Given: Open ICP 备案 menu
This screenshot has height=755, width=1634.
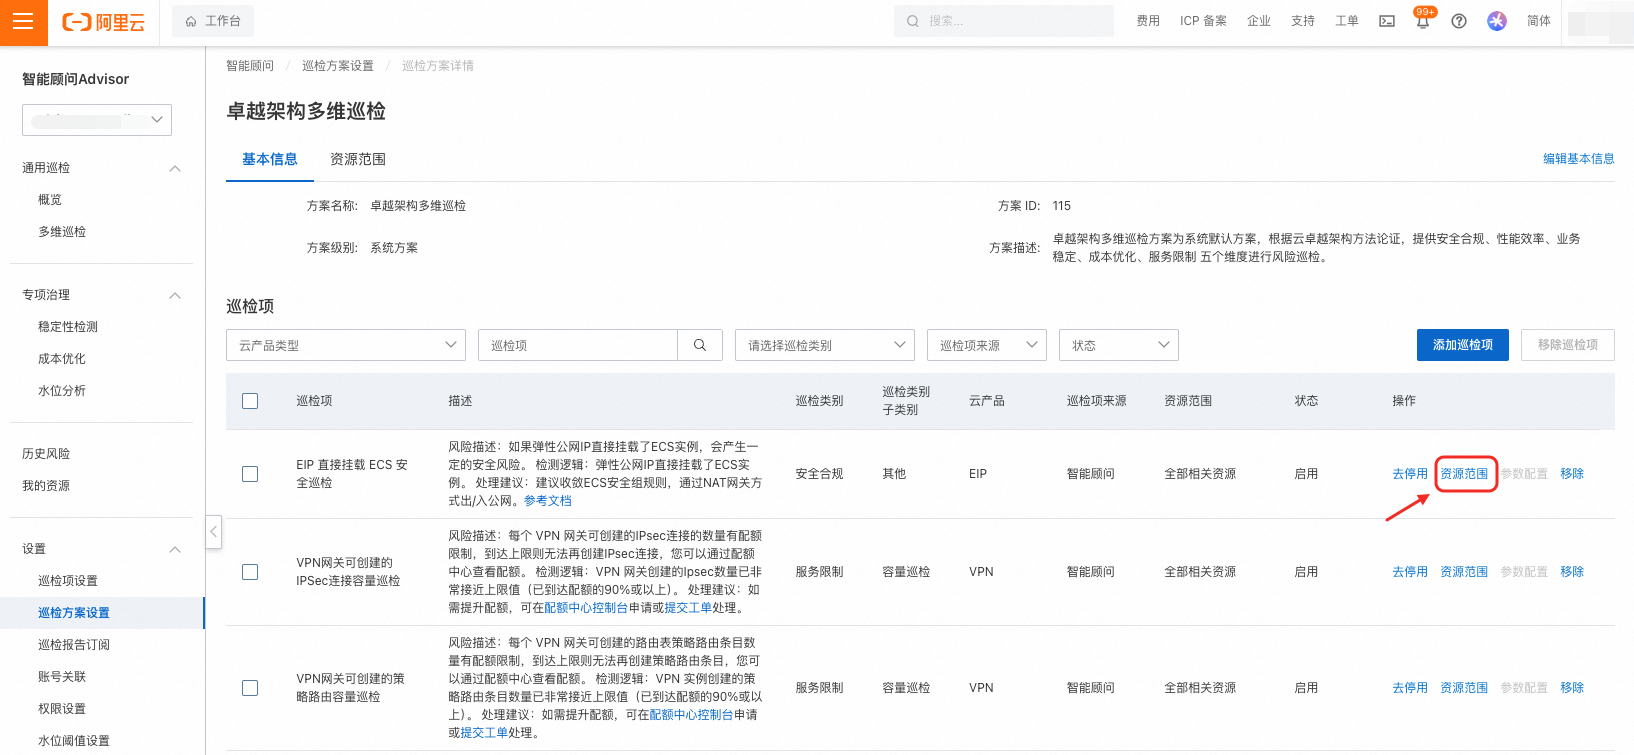Looking at the screenshot, I should coord(1203,21).
